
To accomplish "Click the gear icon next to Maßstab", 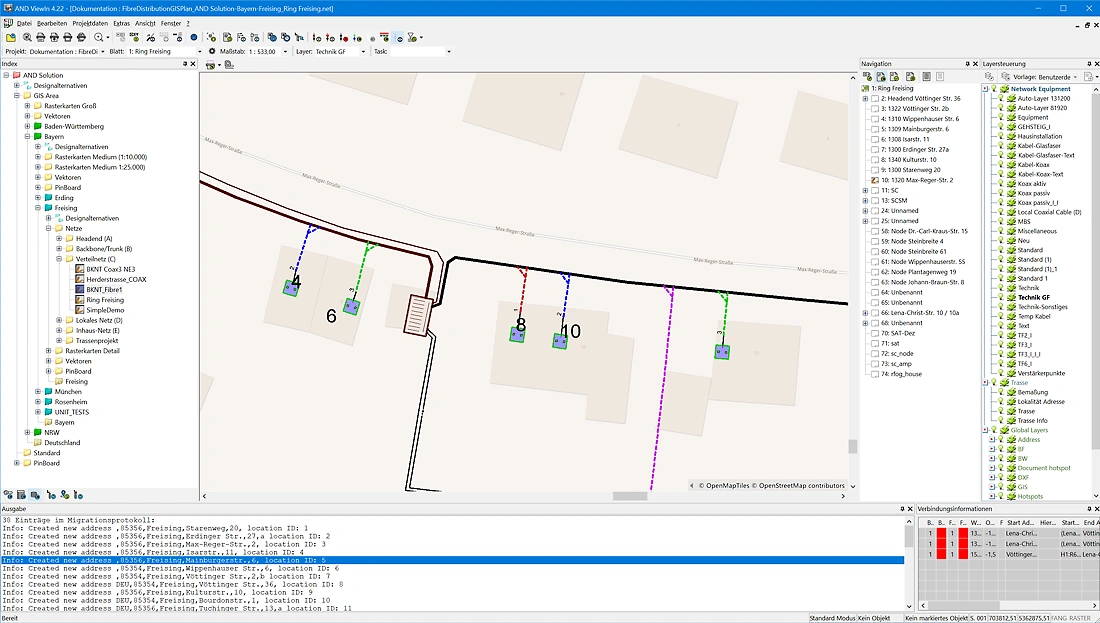I will (x=213, y=51).
